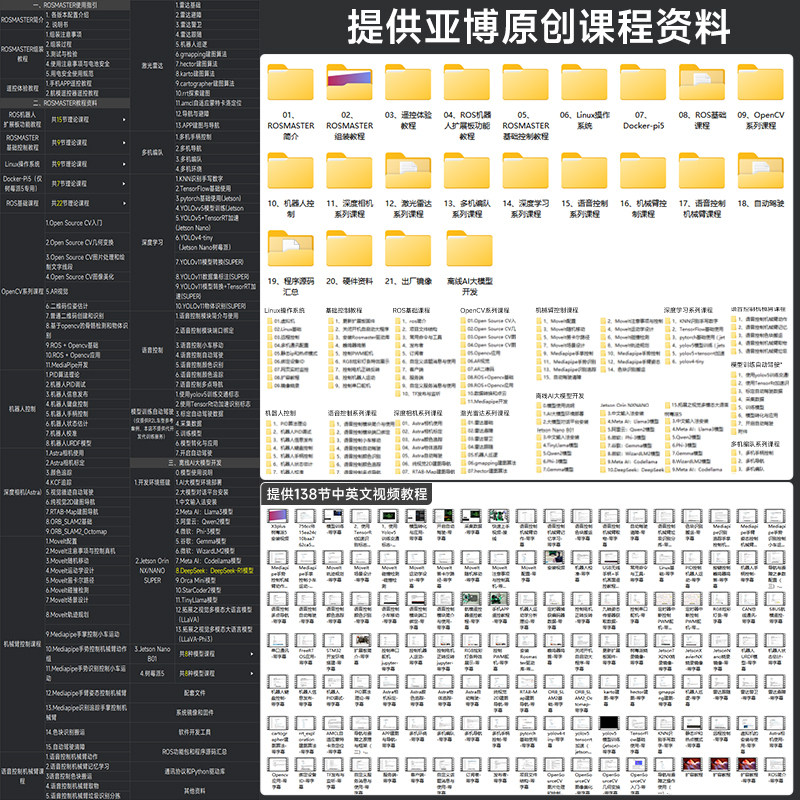Click the 其他资料 row
Viewport: 800px width, 800px height.
[195, 791]
